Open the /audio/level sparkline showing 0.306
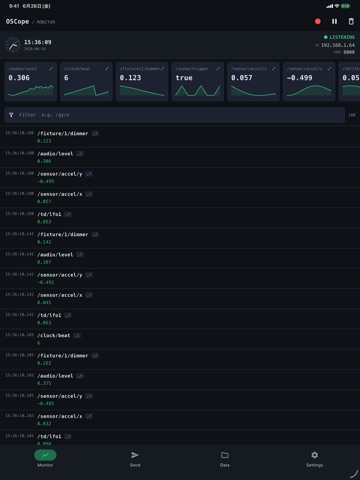 (x=31, y=91)
